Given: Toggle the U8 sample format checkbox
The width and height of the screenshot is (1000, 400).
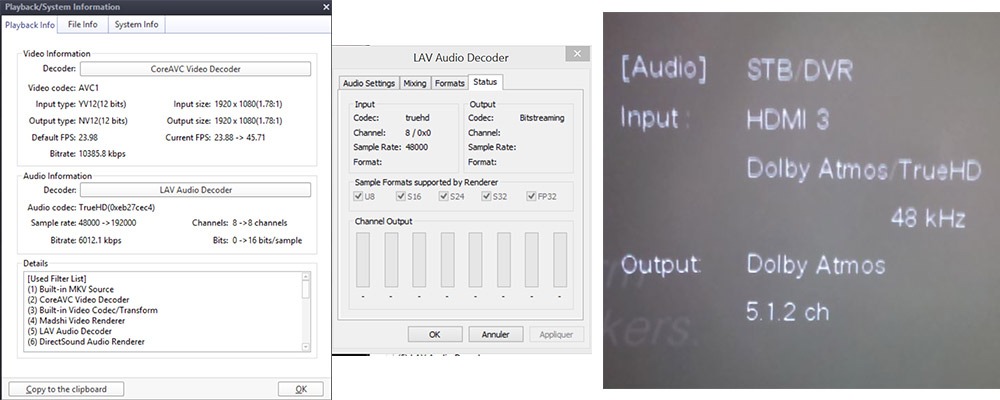Looking at the screenshot, I should pos(359,196).
